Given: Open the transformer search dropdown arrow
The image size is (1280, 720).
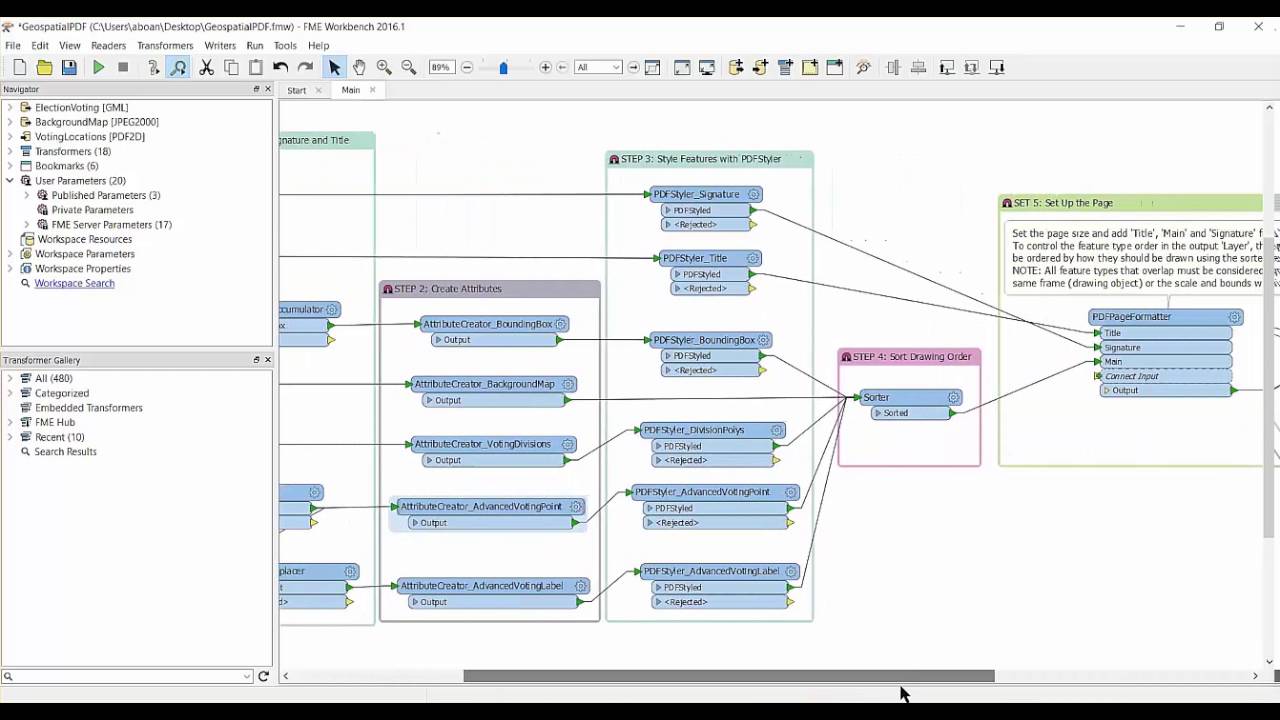Looking at the screenshot, I should pos(247,677).
